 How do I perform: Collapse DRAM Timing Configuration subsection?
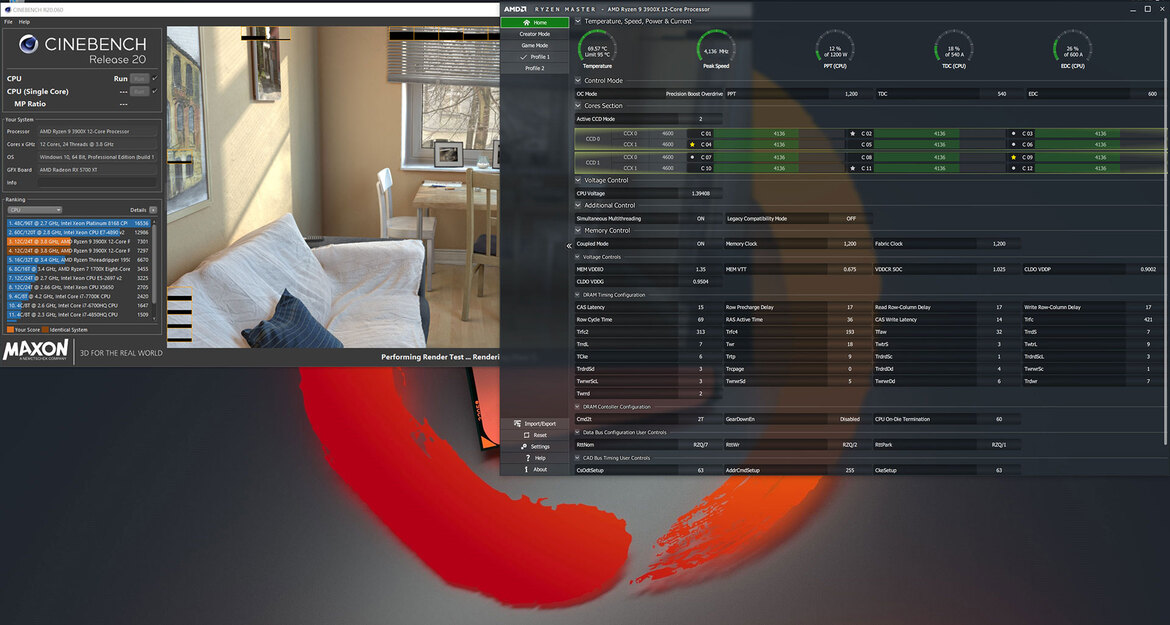578,295
